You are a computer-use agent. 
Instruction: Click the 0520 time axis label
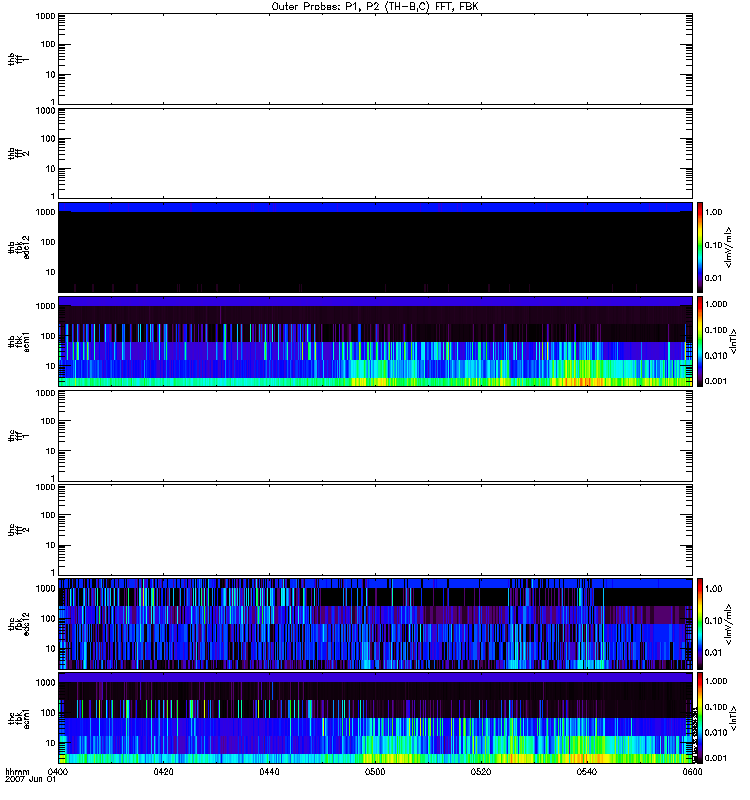pos(481,772)
